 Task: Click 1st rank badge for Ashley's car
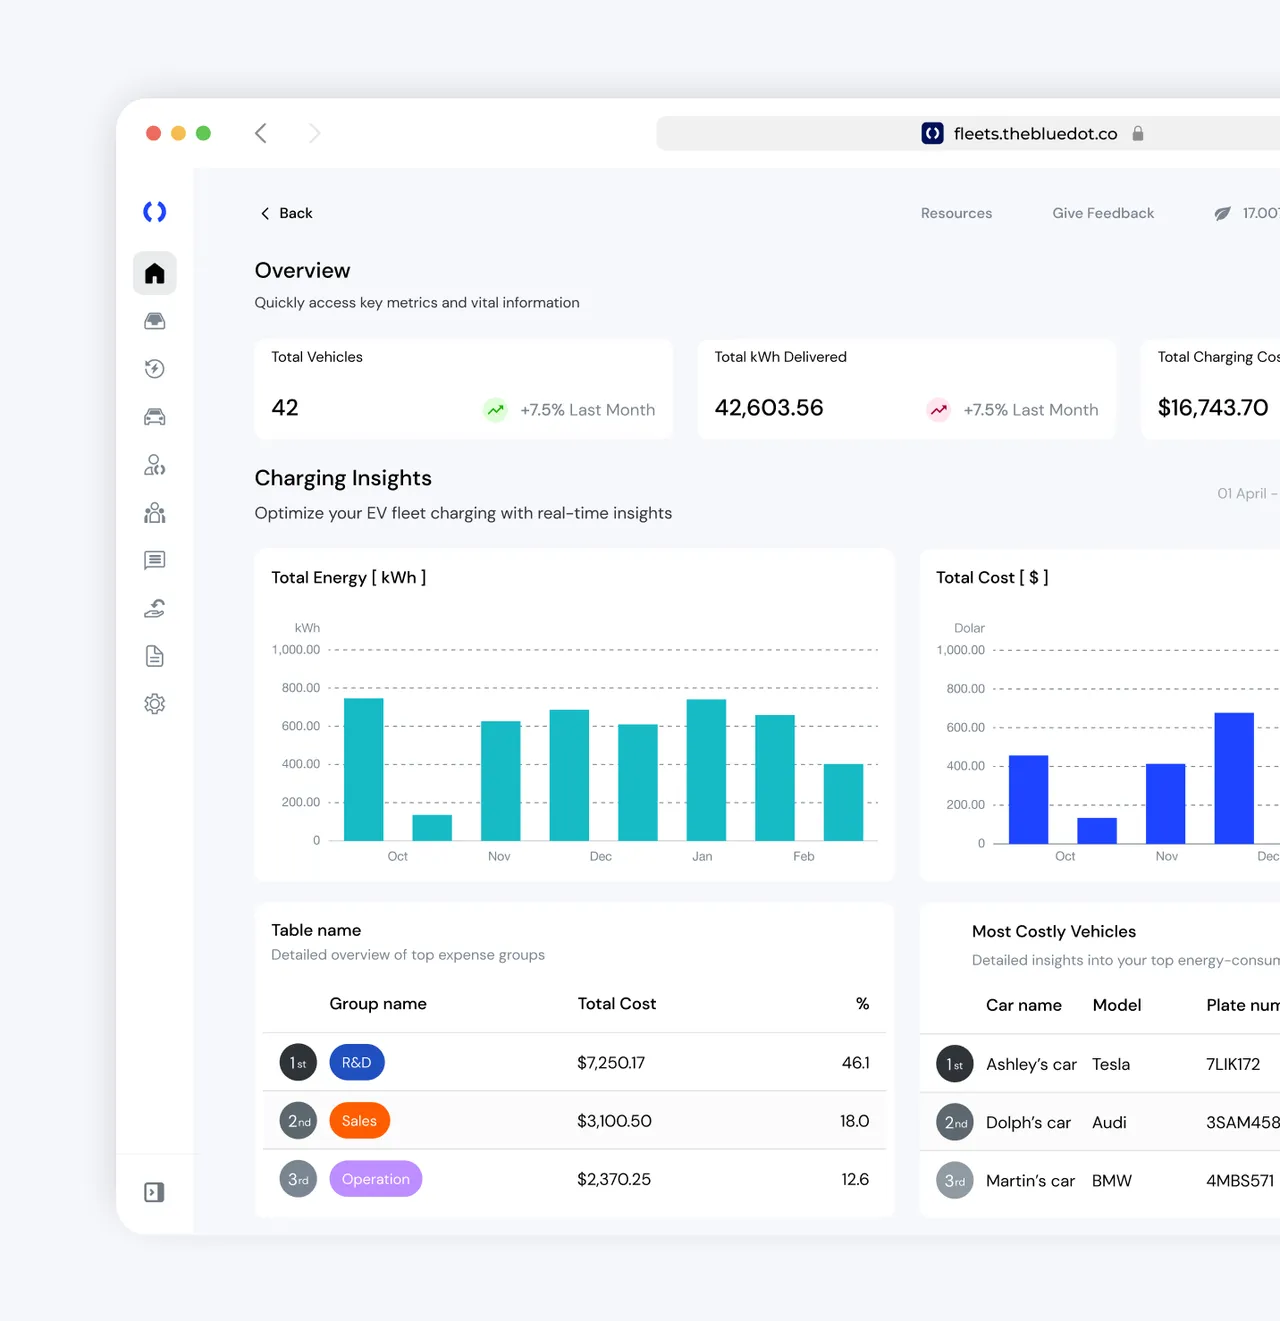click(x=954, y=1064)
